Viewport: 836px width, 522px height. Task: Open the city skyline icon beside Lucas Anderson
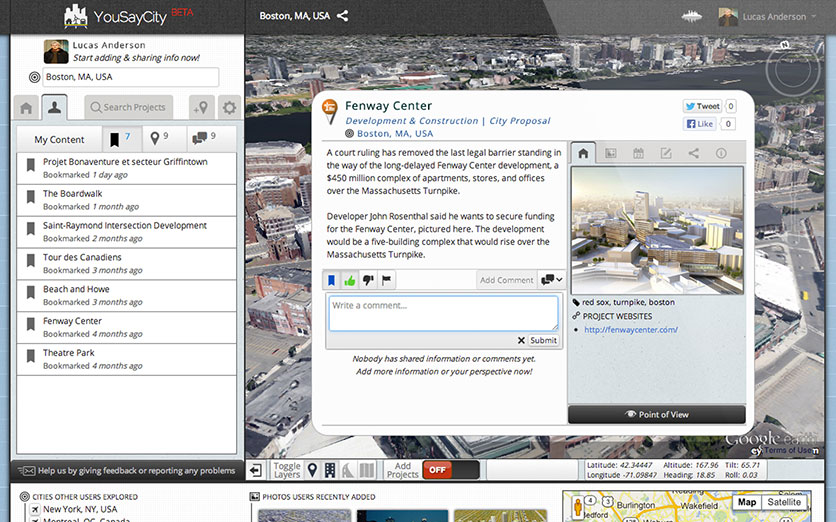point(692,17)
